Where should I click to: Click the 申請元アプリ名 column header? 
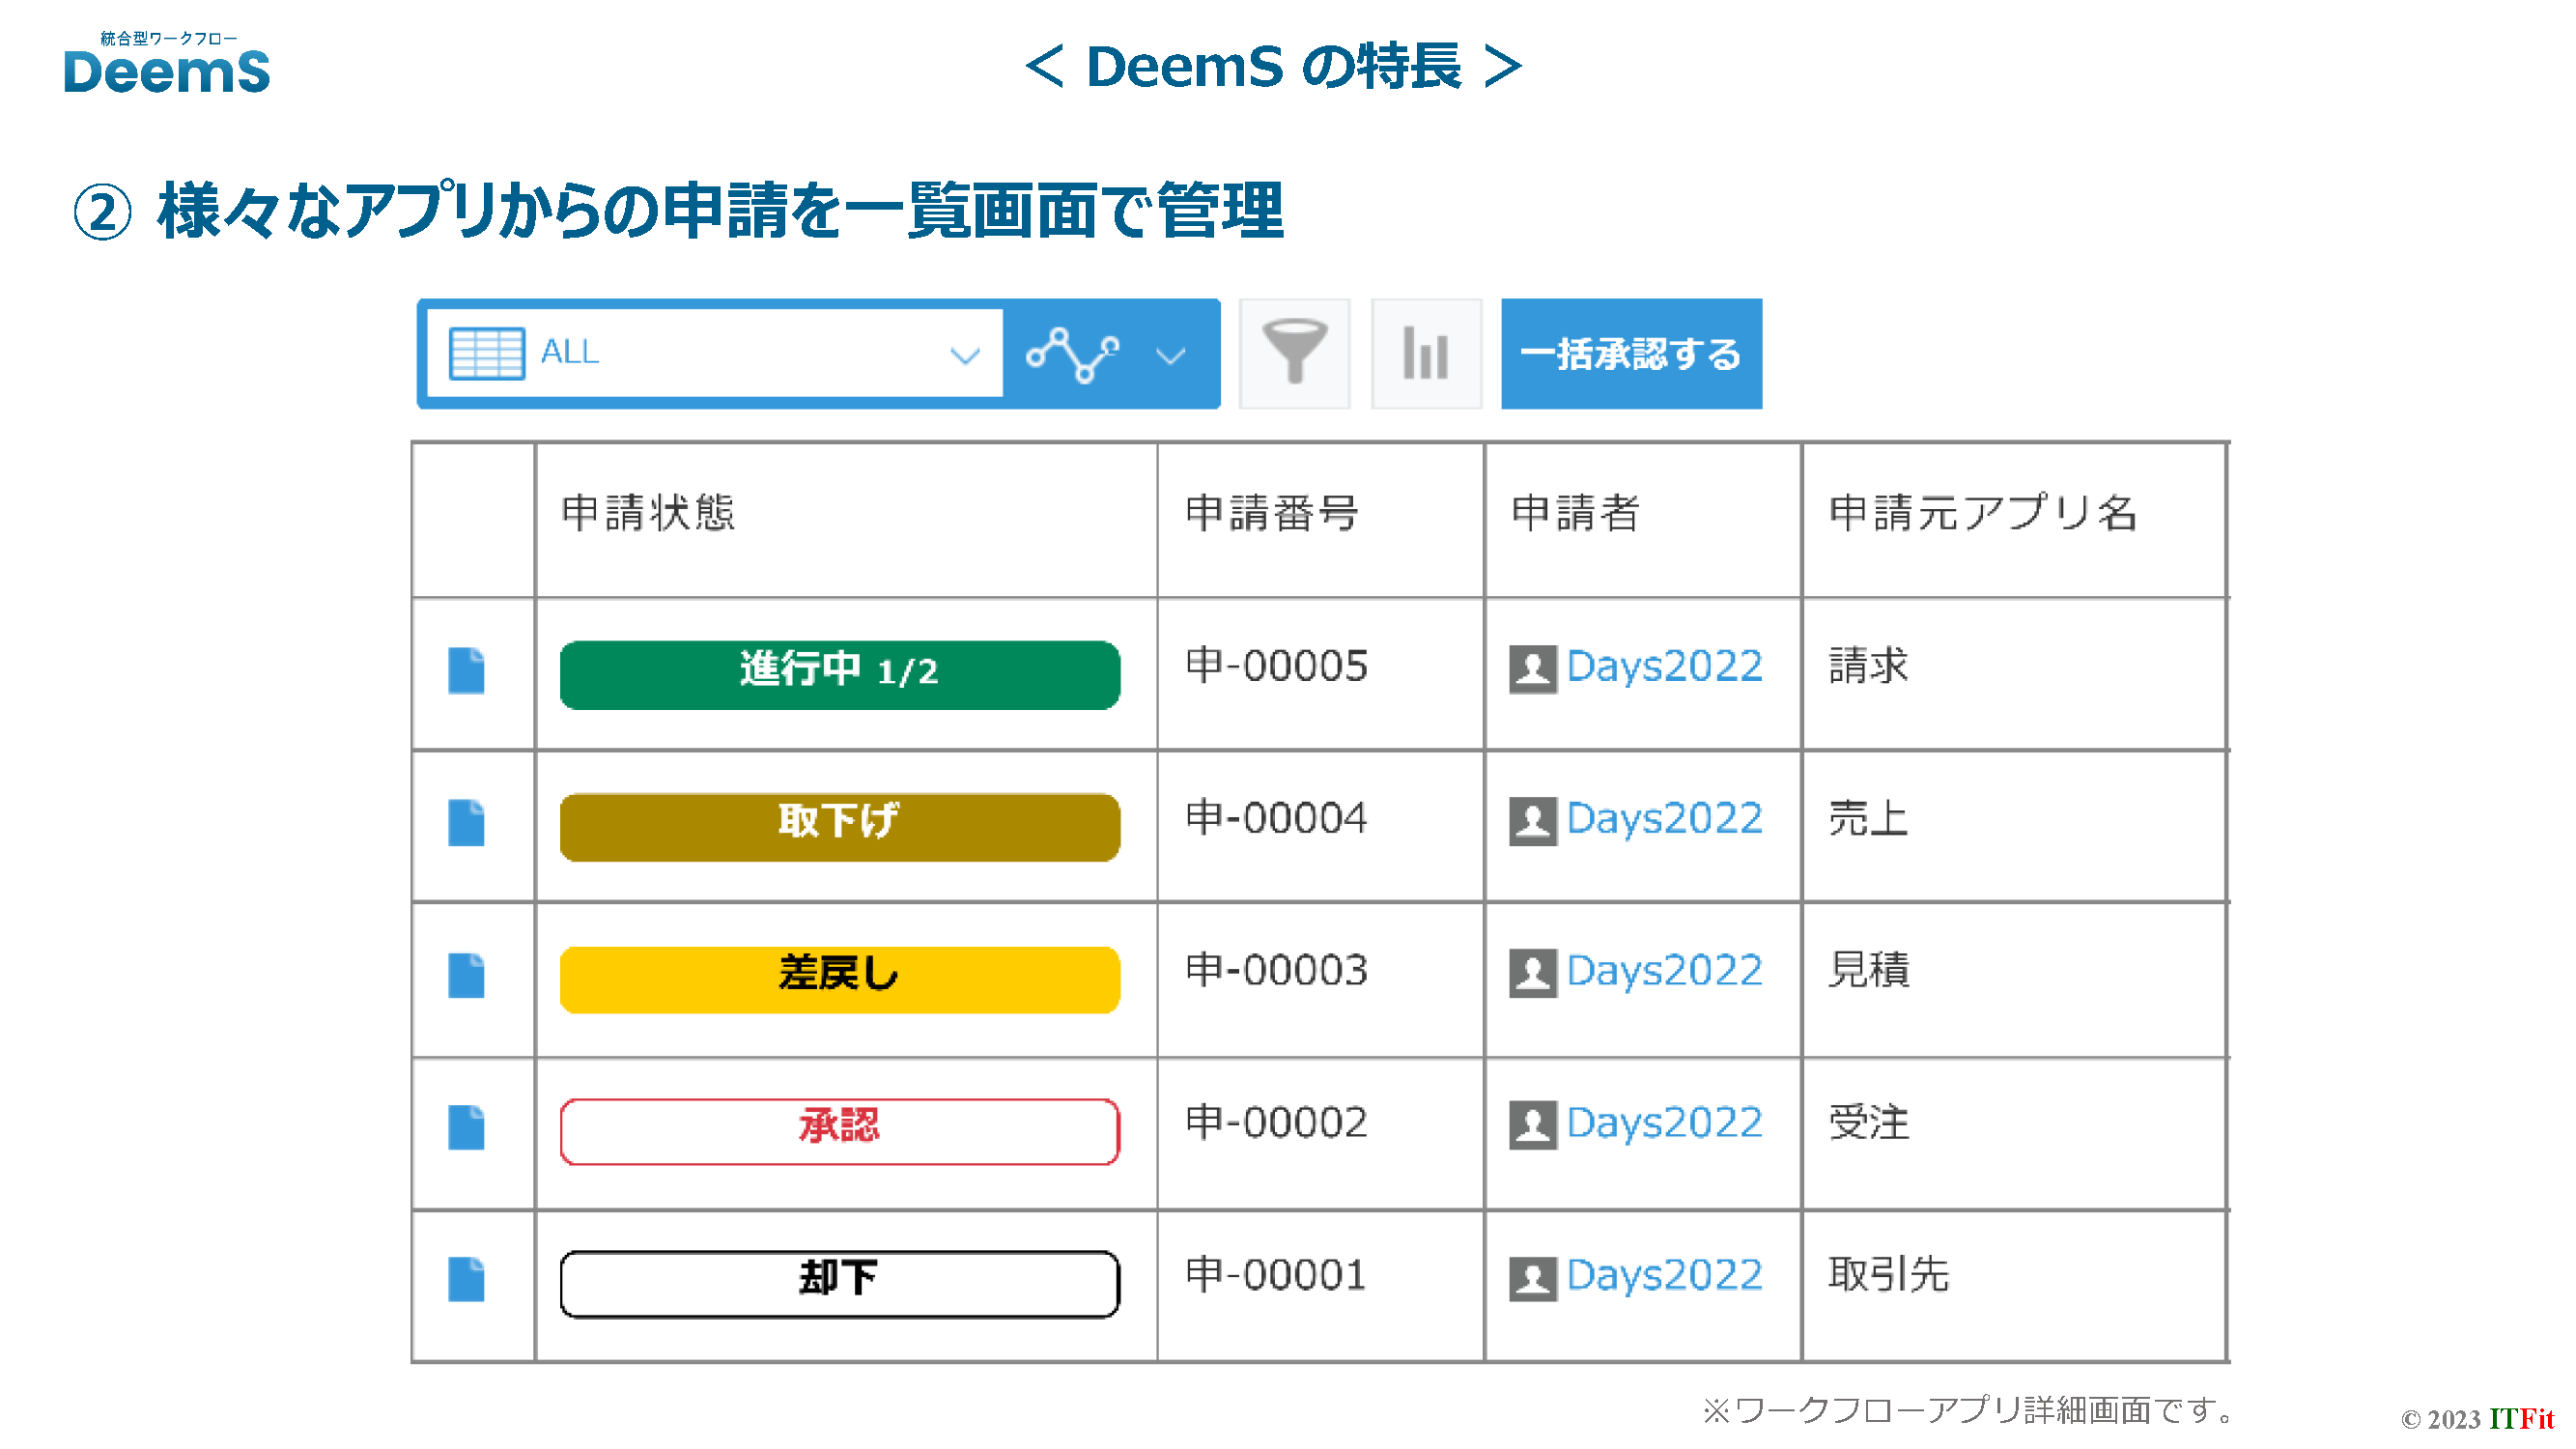tap(1981, 513)
